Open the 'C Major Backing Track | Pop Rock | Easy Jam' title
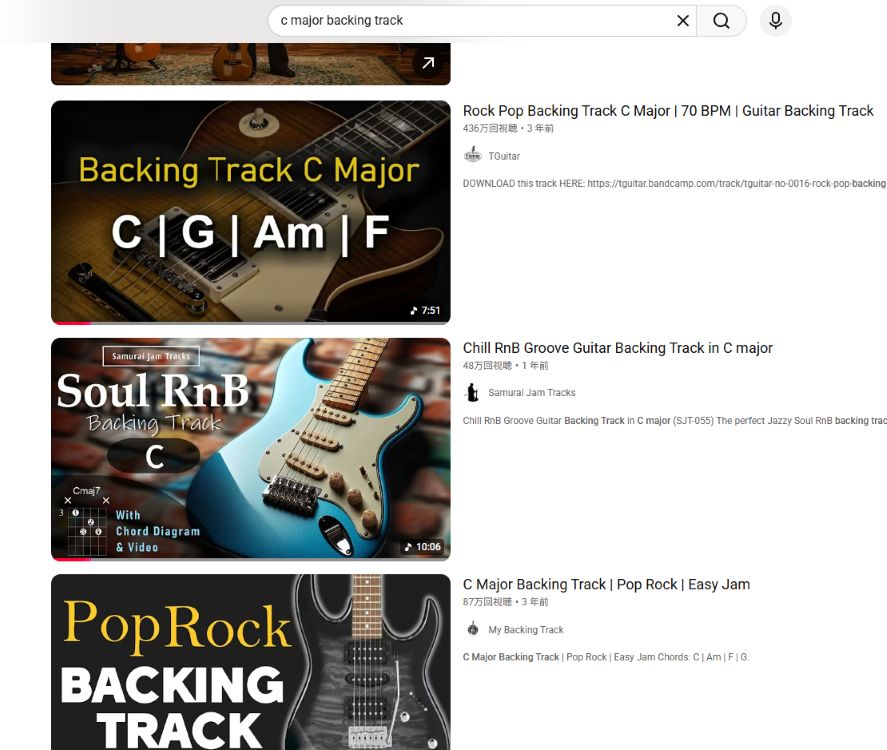Viewport: 887px width, 750px height. [x=606, y=584]
